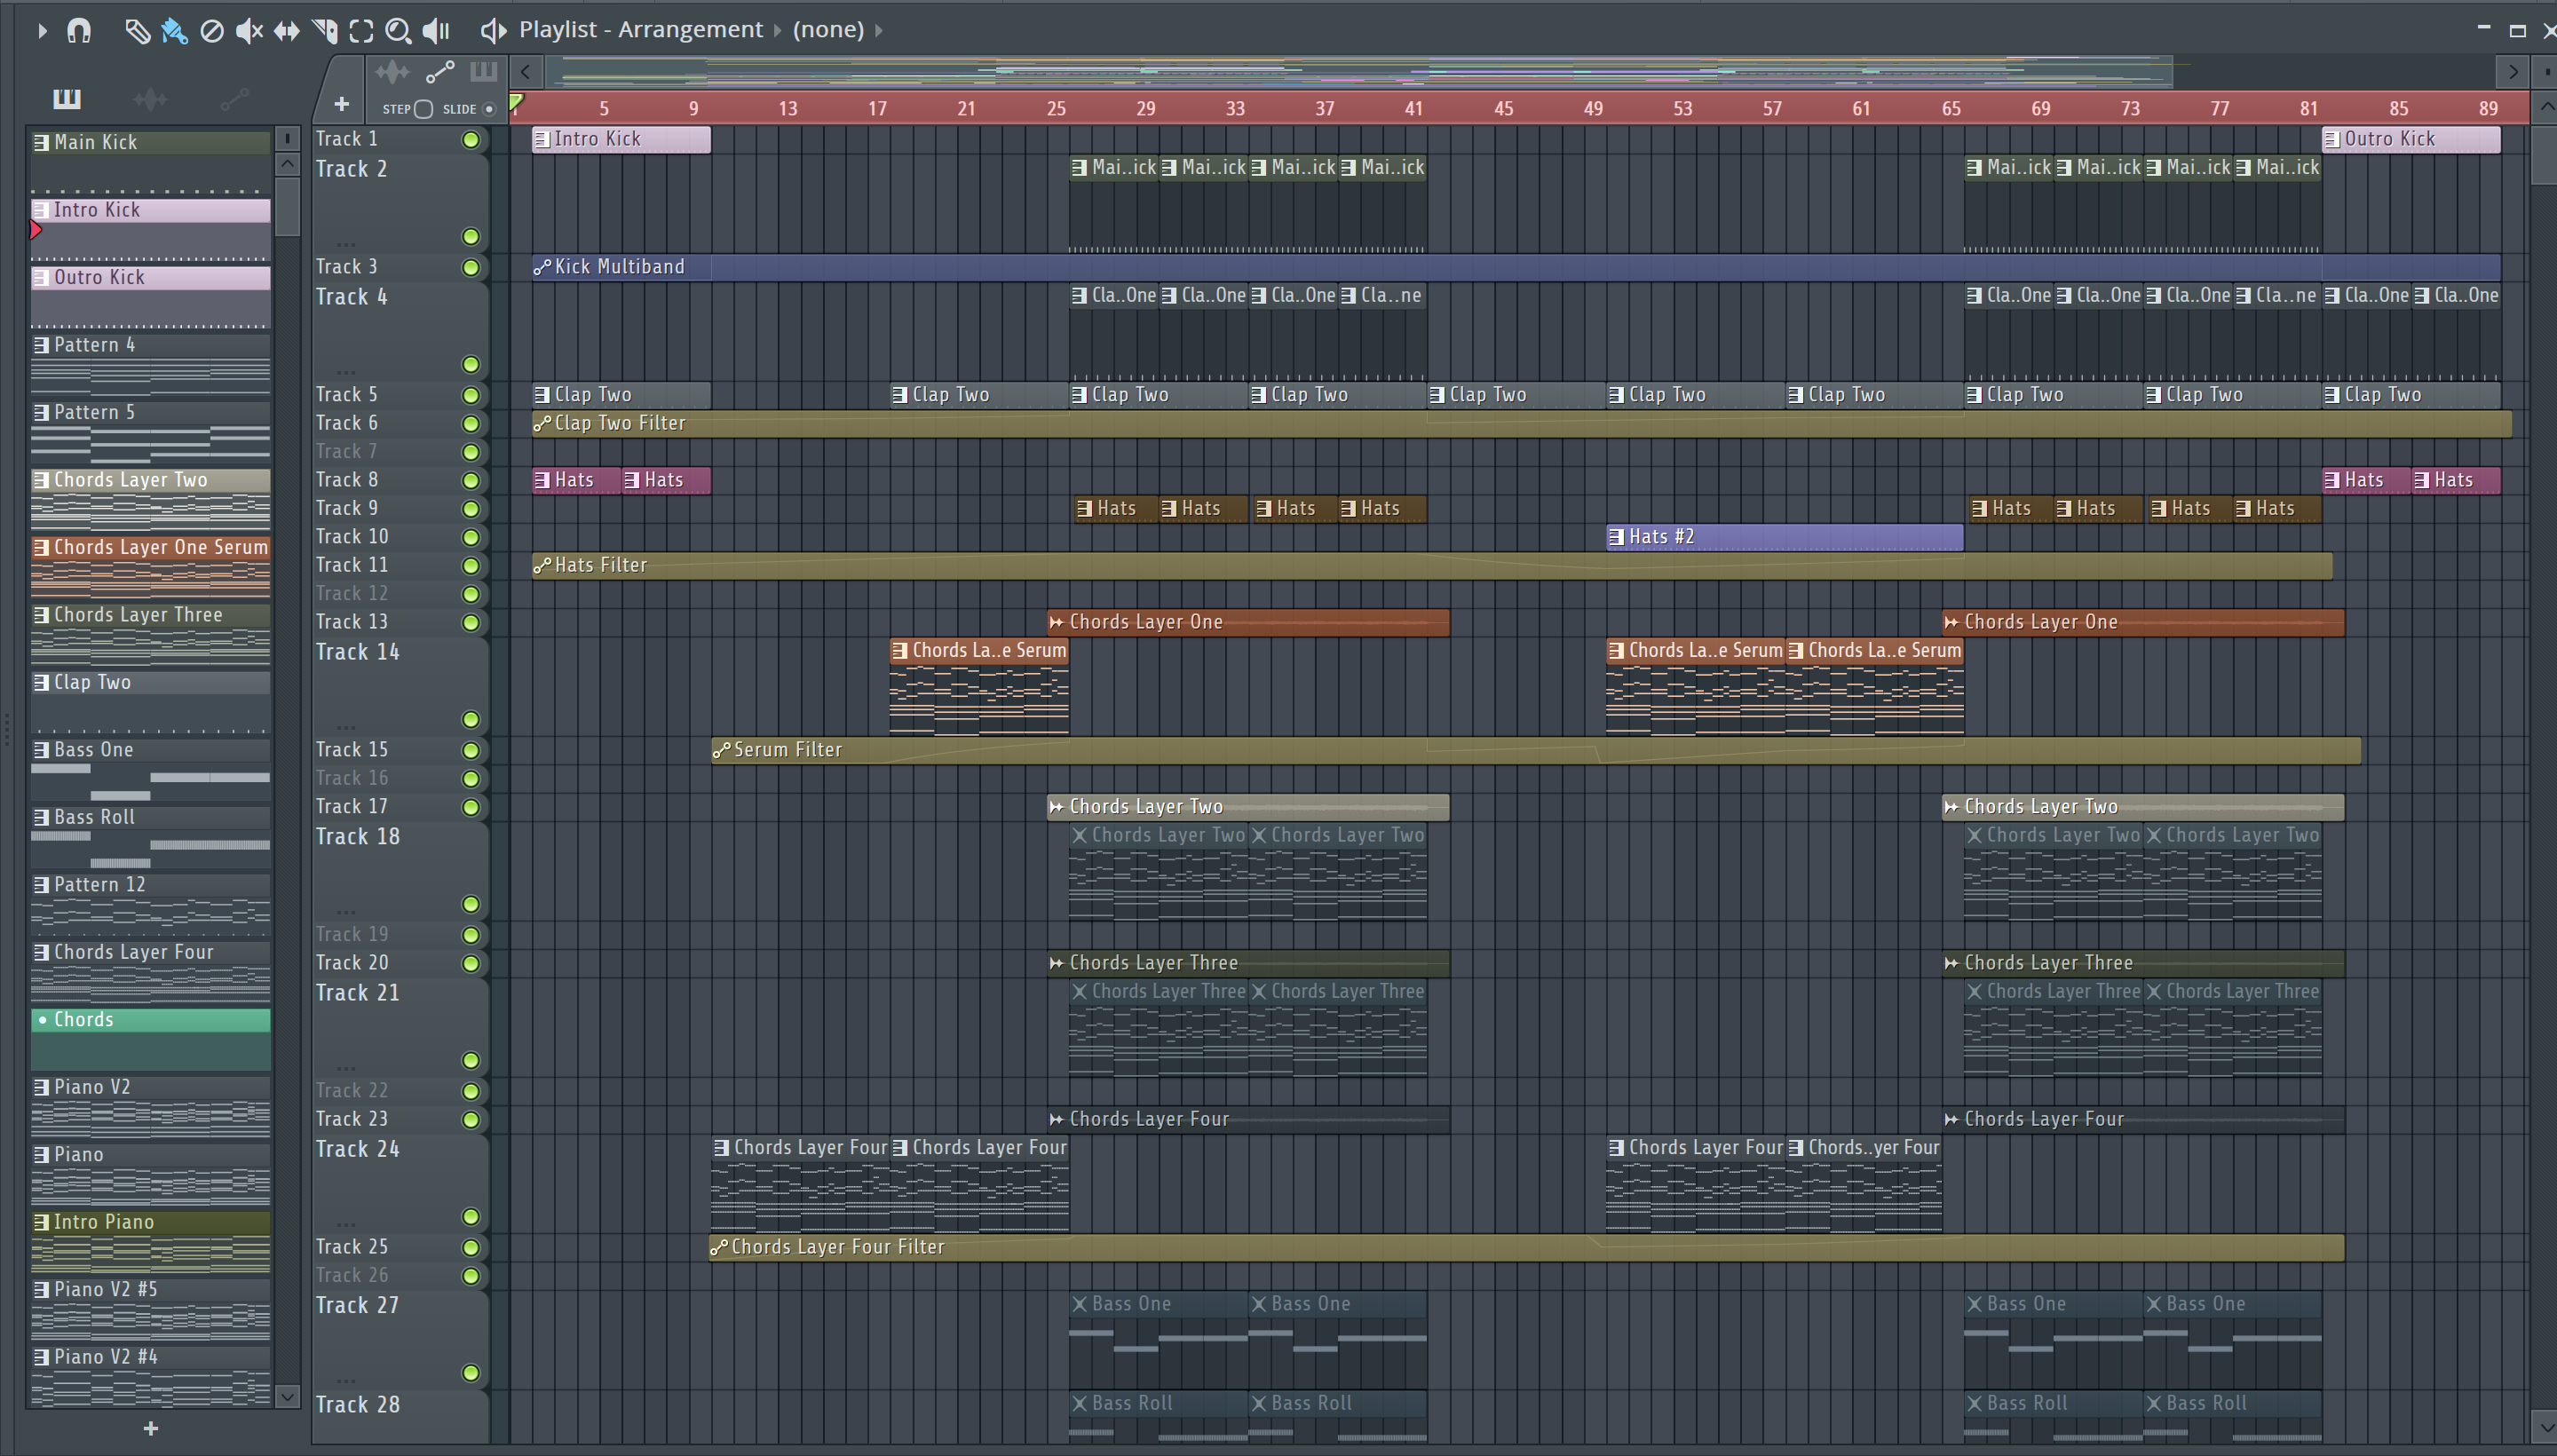Select the Delete tool
Screen dimensions: 2557x1456
(211, 30)
